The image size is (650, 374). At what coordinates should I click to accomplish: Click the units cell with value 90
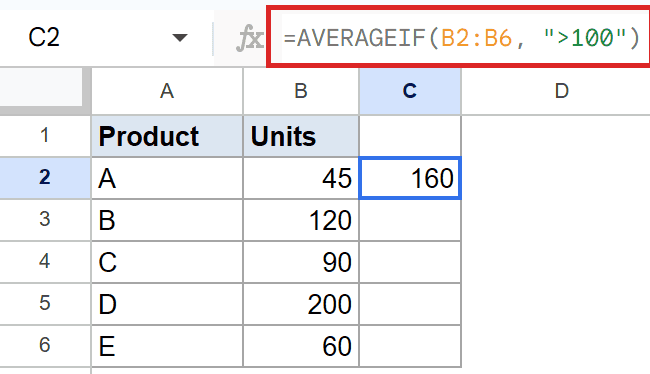301,262
